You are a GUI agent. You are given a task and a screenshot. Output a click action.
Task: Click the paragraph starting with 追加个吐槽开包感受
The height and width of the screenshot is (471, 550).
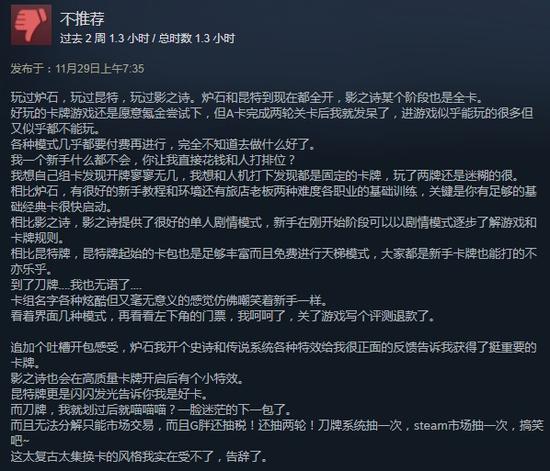[274, 355]
